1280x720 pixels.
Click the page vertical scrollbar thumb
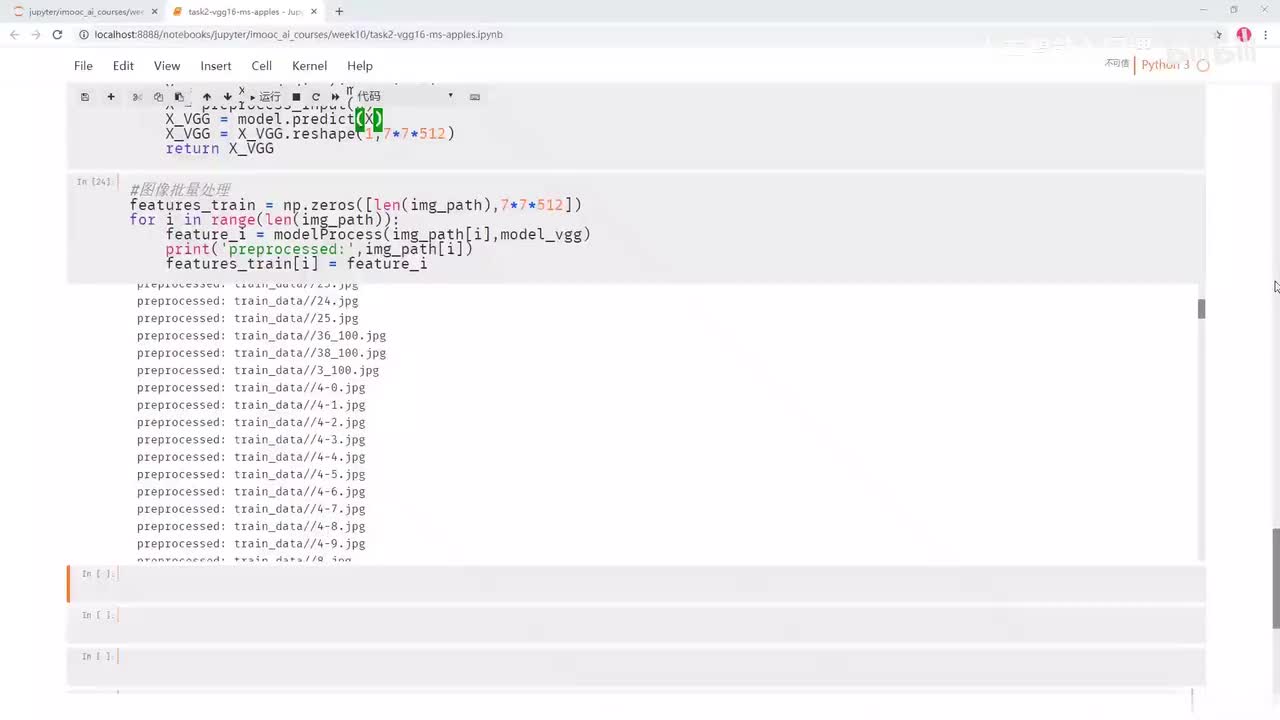click(x=1275, y=578)
